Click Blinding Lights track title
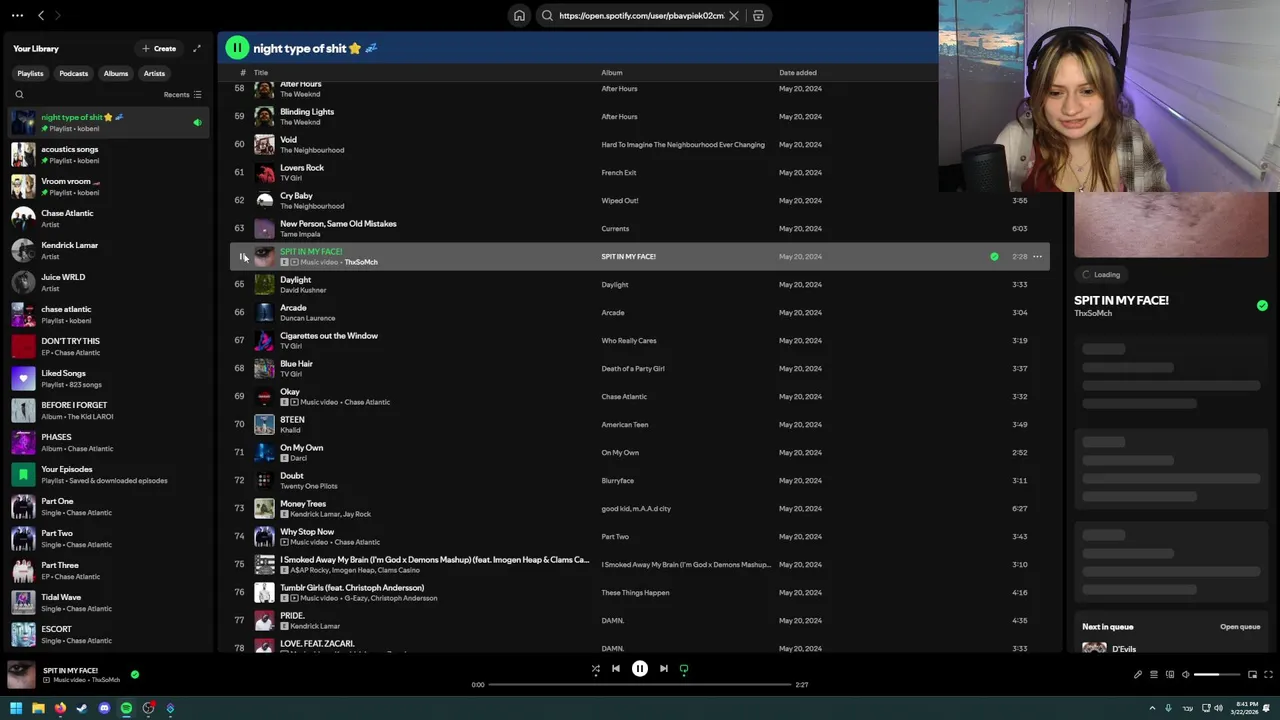 307,112
